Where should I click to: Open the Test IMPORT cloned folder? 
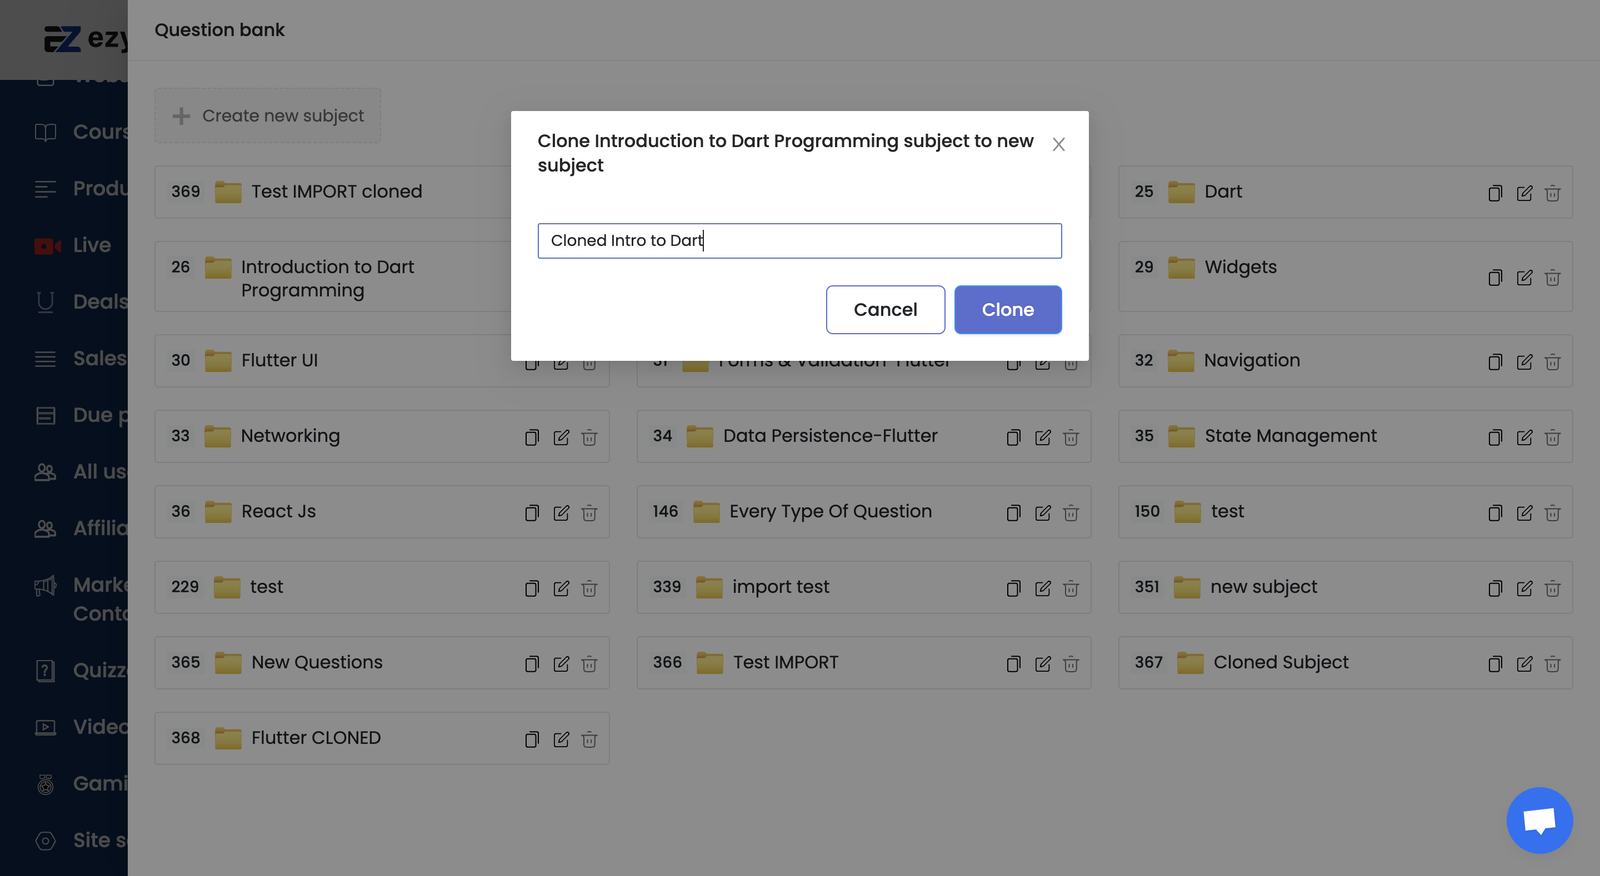click(x=336, y=192)
